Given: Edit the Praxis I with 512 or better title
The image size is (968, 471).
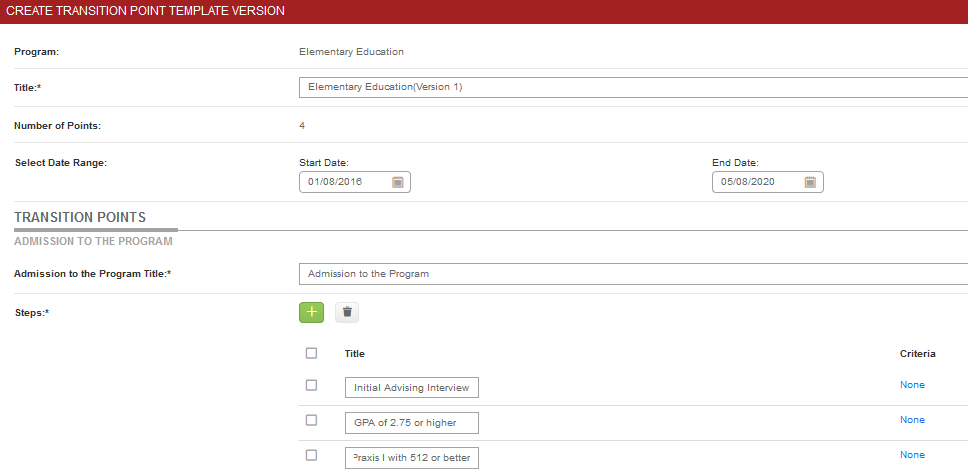Looking at the screenshot, I should pos(412,458).
